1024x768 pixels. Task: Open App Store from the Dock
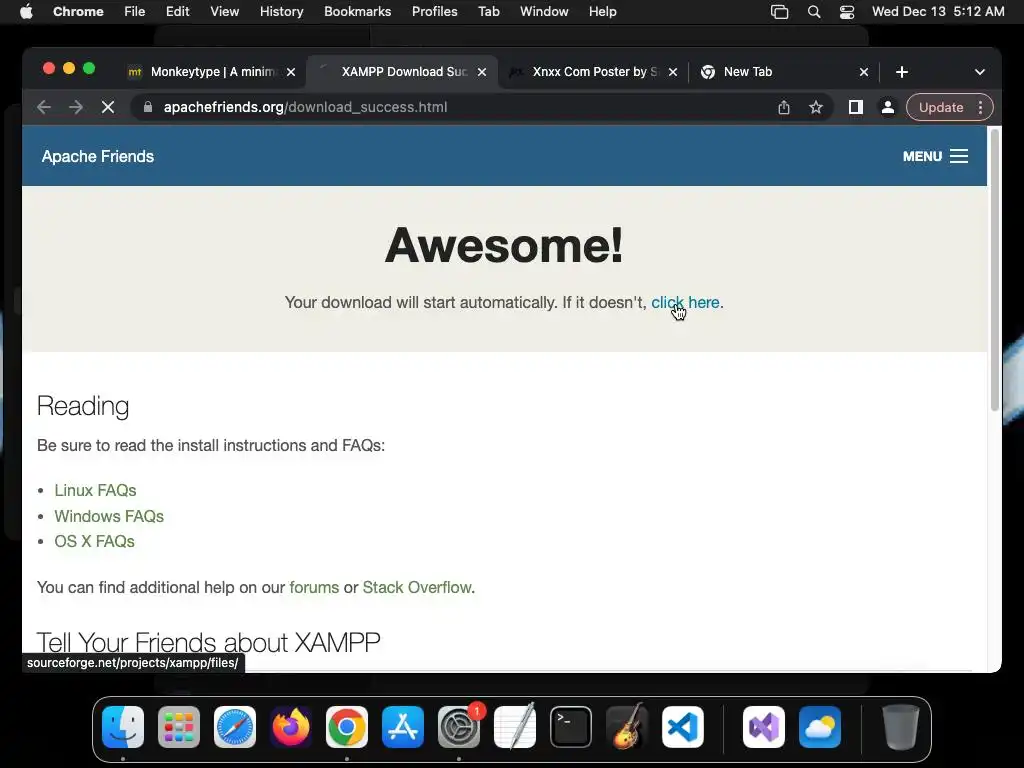pyautogui.click(x=403, y=727)
